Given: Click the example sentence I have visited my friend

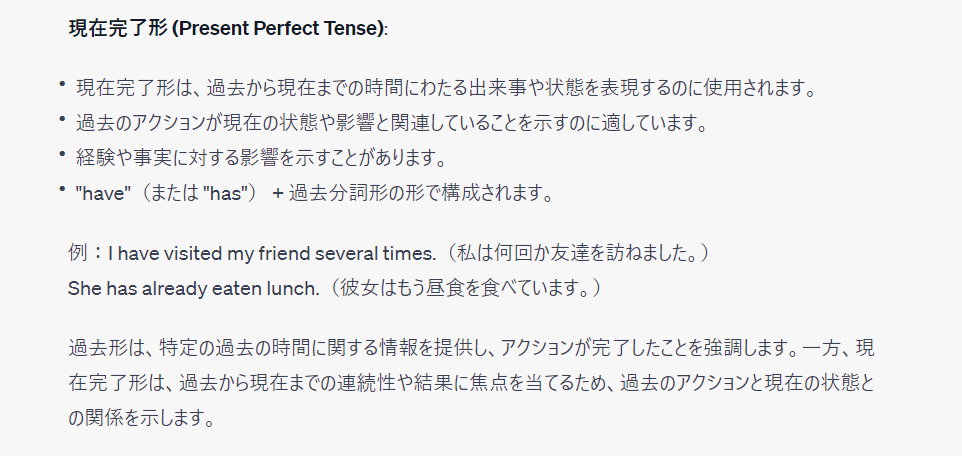Looking at the screenshot, I should [272, 253].
